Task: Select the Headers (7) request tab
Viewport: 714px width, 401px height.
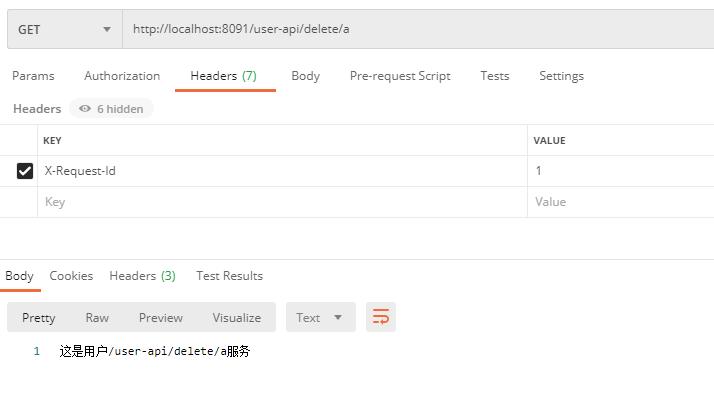Action: pos(224,76)
